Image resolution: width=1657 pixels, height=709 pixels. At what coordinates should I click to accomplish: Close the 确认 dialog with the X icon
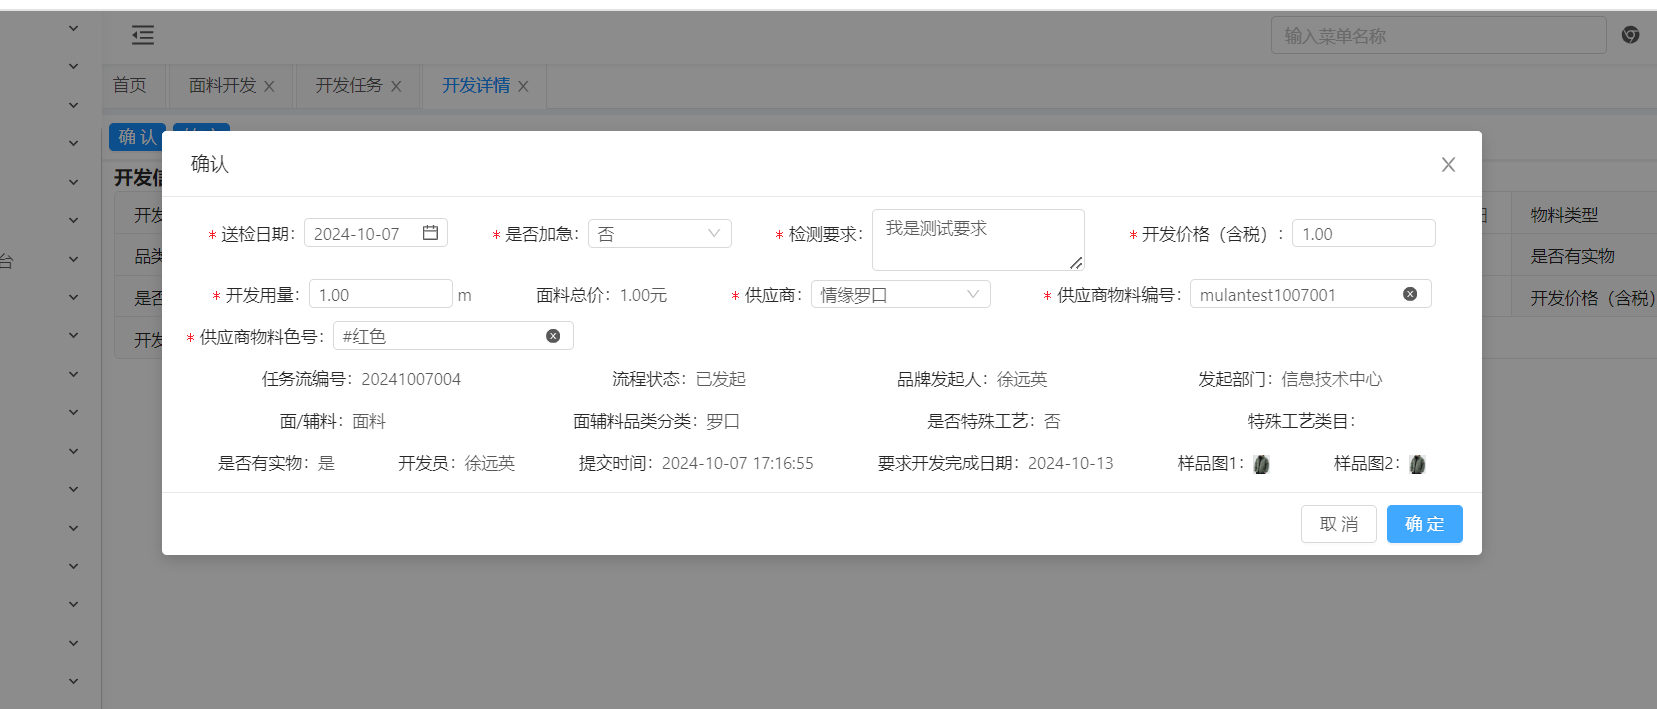point(1448,165)
